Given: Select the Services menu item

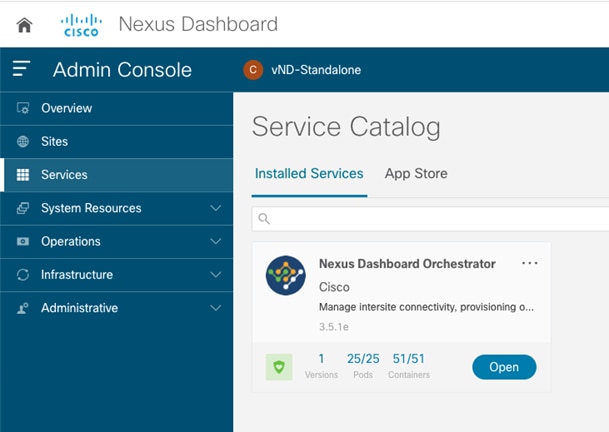Looking at the screenshot, I should point(117,175).
